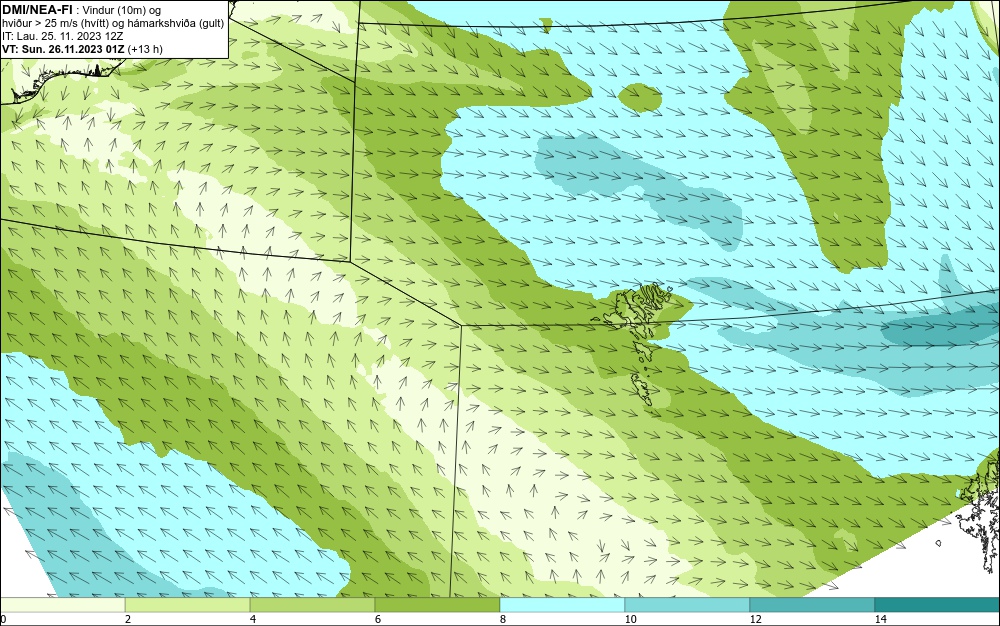The height and width of the screenshot is (626, 1000).
Task: Click the 12–14 m/s darker teal legend swatch
Action: [x=812, y=605]
